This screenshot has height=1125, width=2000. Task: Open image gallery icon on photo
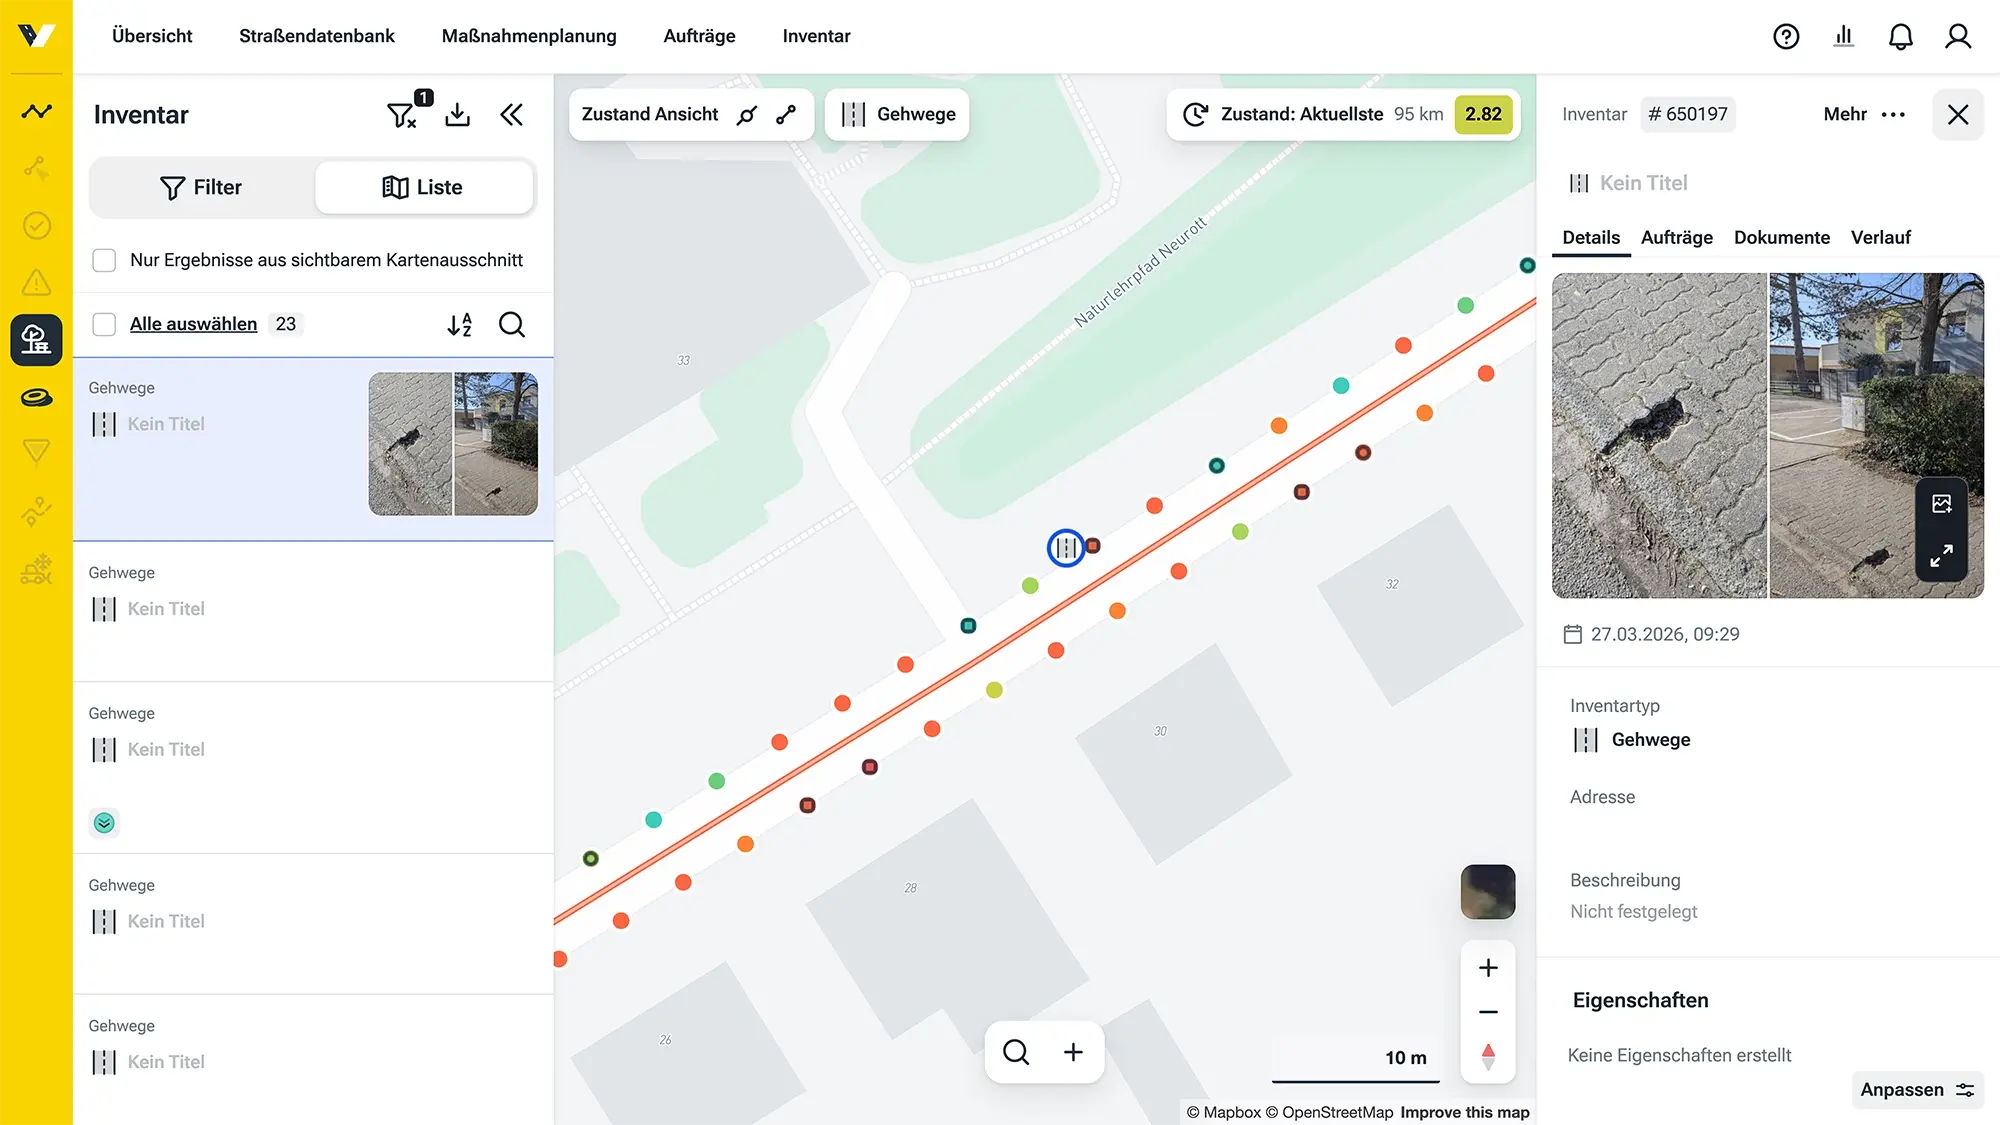coord(1941,503)
